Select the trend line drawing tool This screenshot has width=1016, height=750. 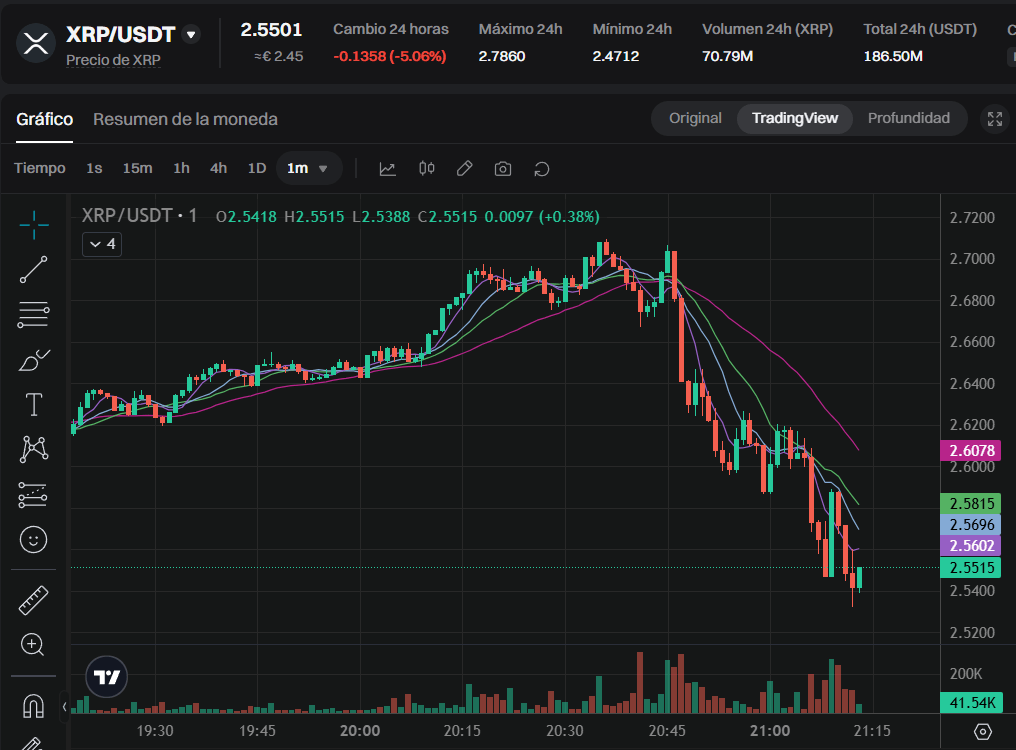coord(34,270)
